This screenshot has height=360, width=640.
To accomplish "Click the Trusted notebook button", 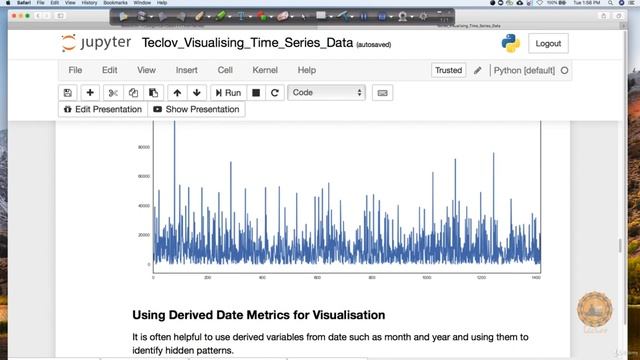I will pos(448,70).
